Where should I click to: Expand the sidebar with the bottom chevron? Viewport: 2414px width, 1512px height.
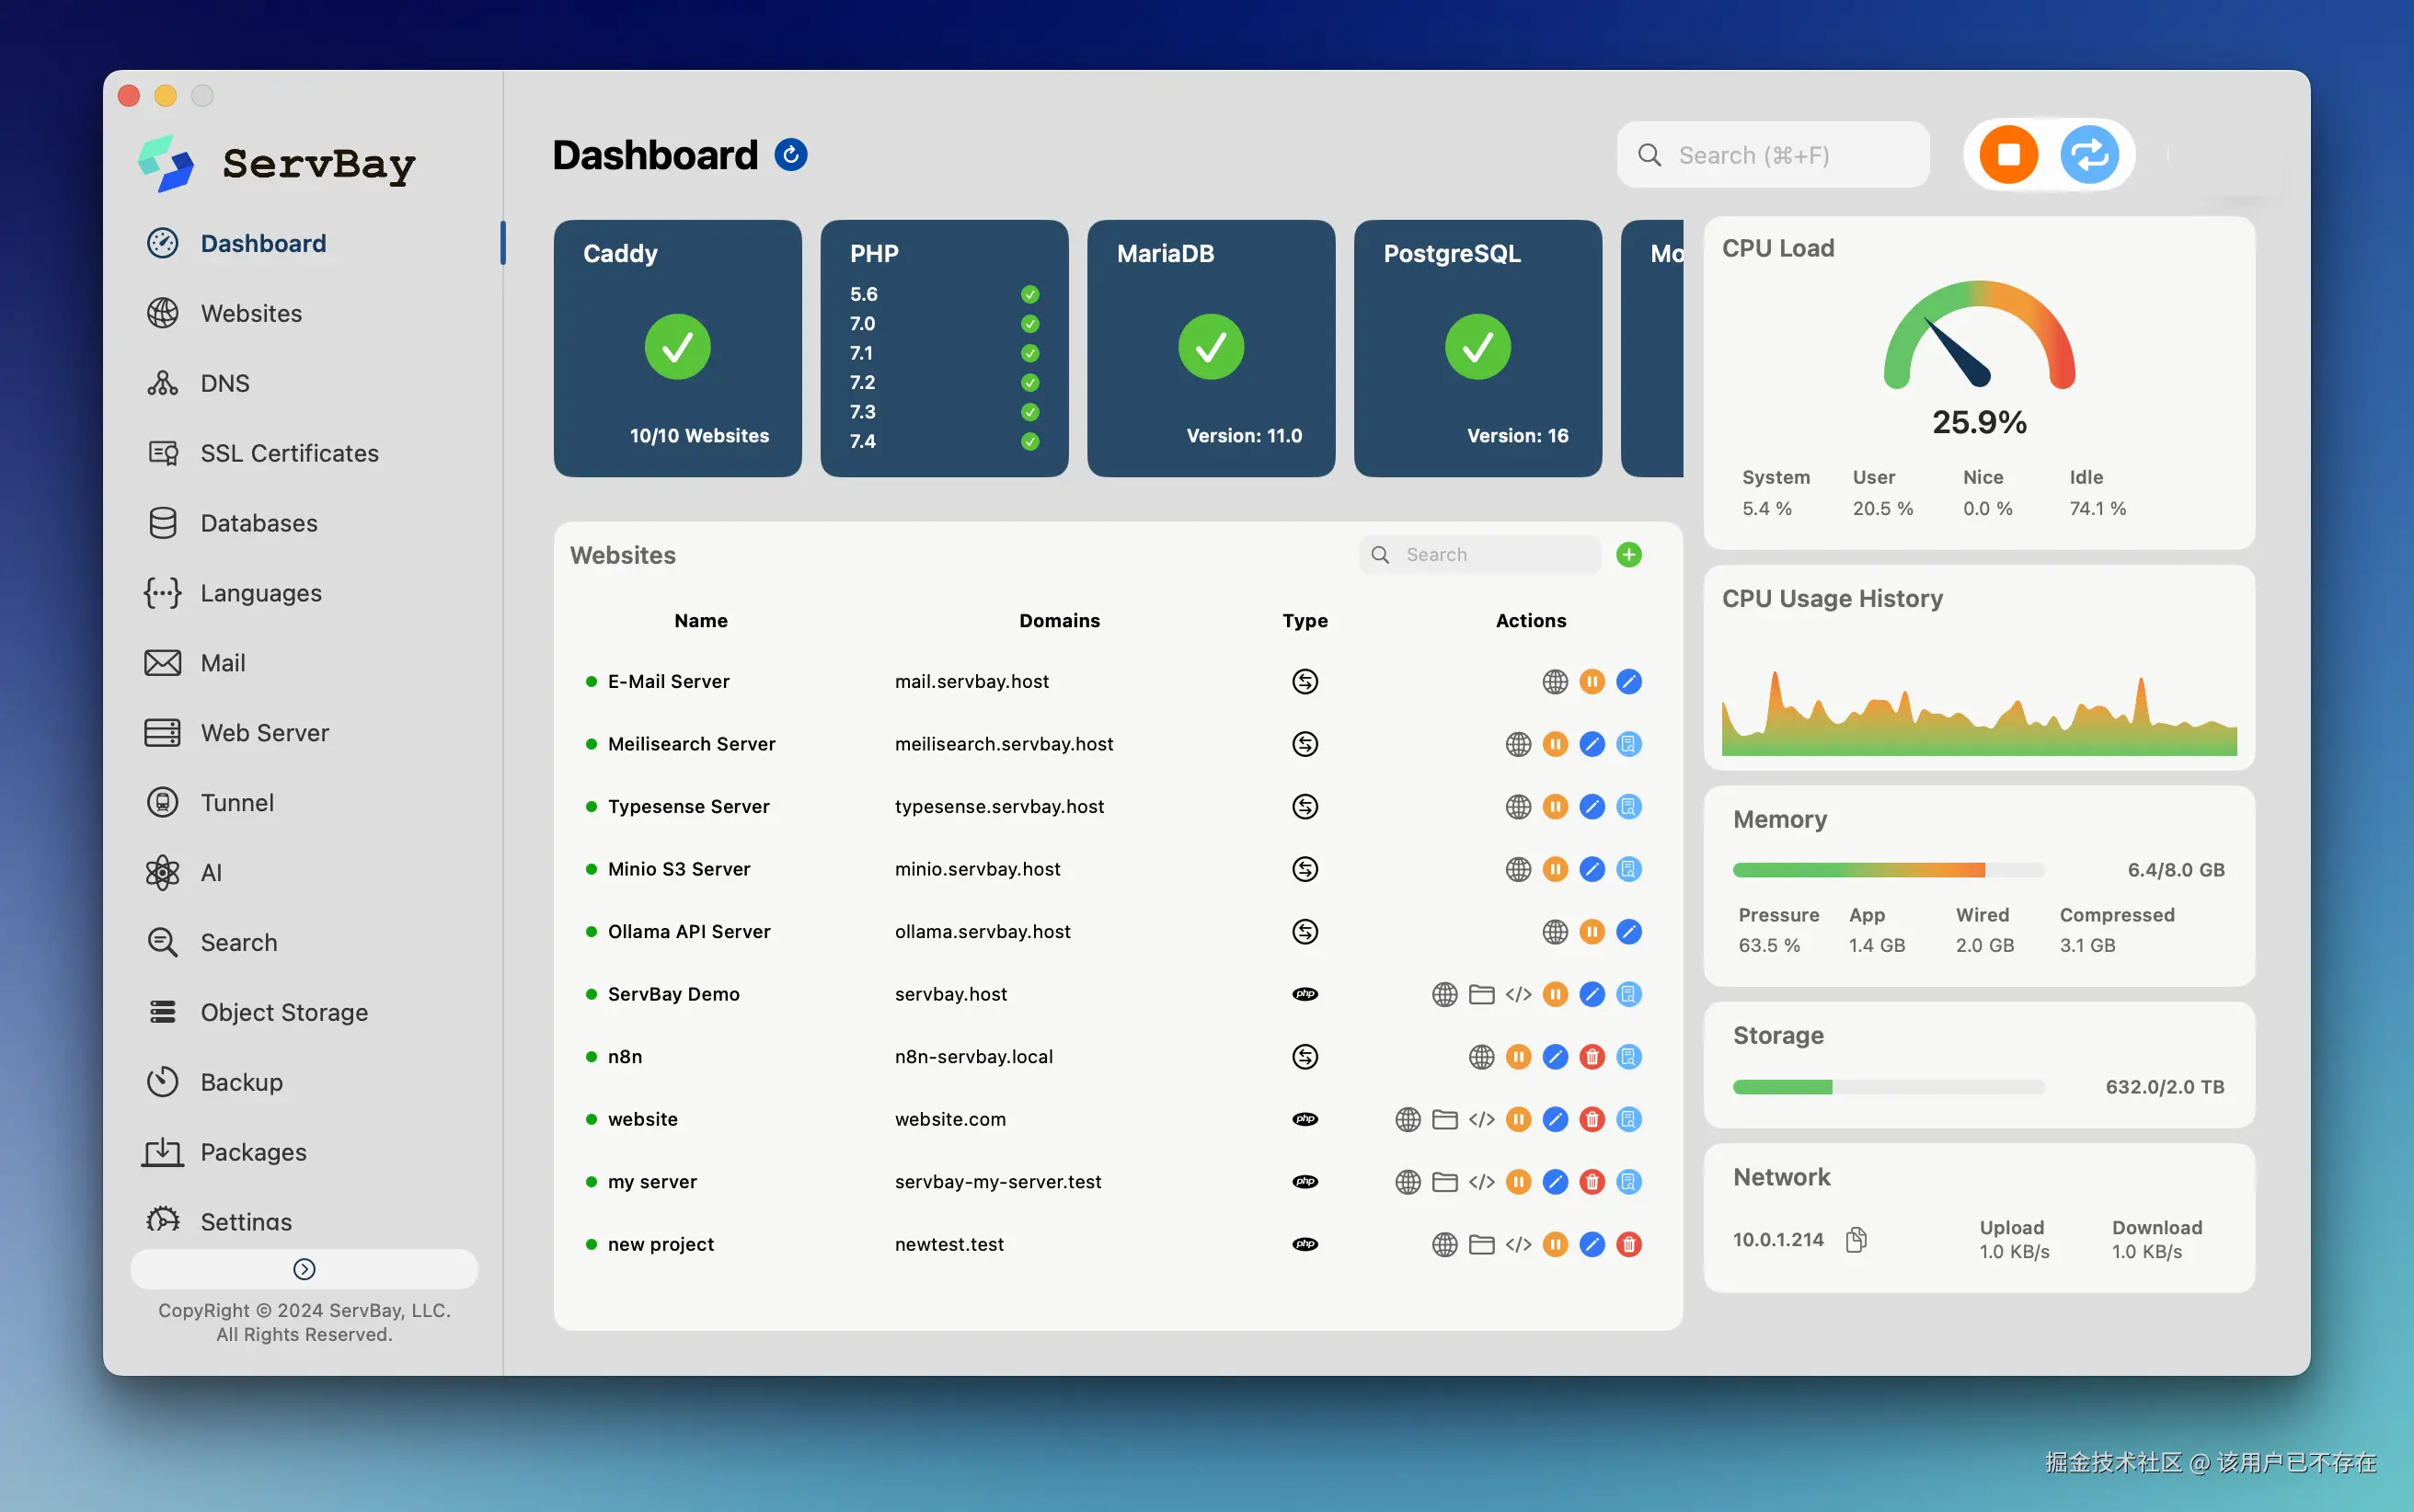304,1269
